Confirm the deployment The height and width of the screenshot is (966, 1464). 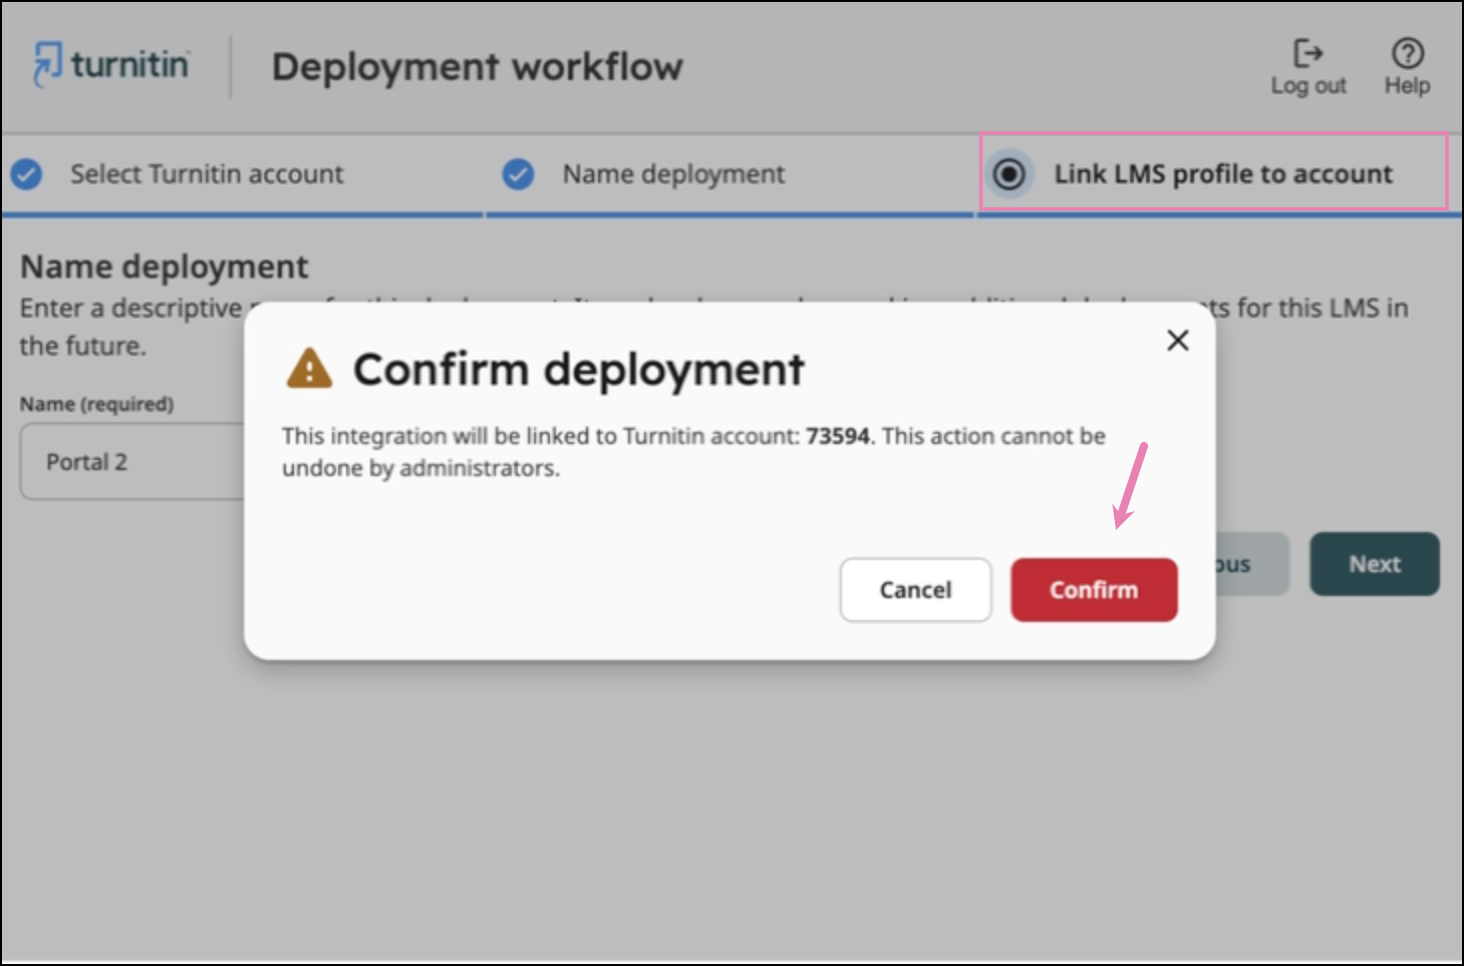click(x=1094, y=590)
